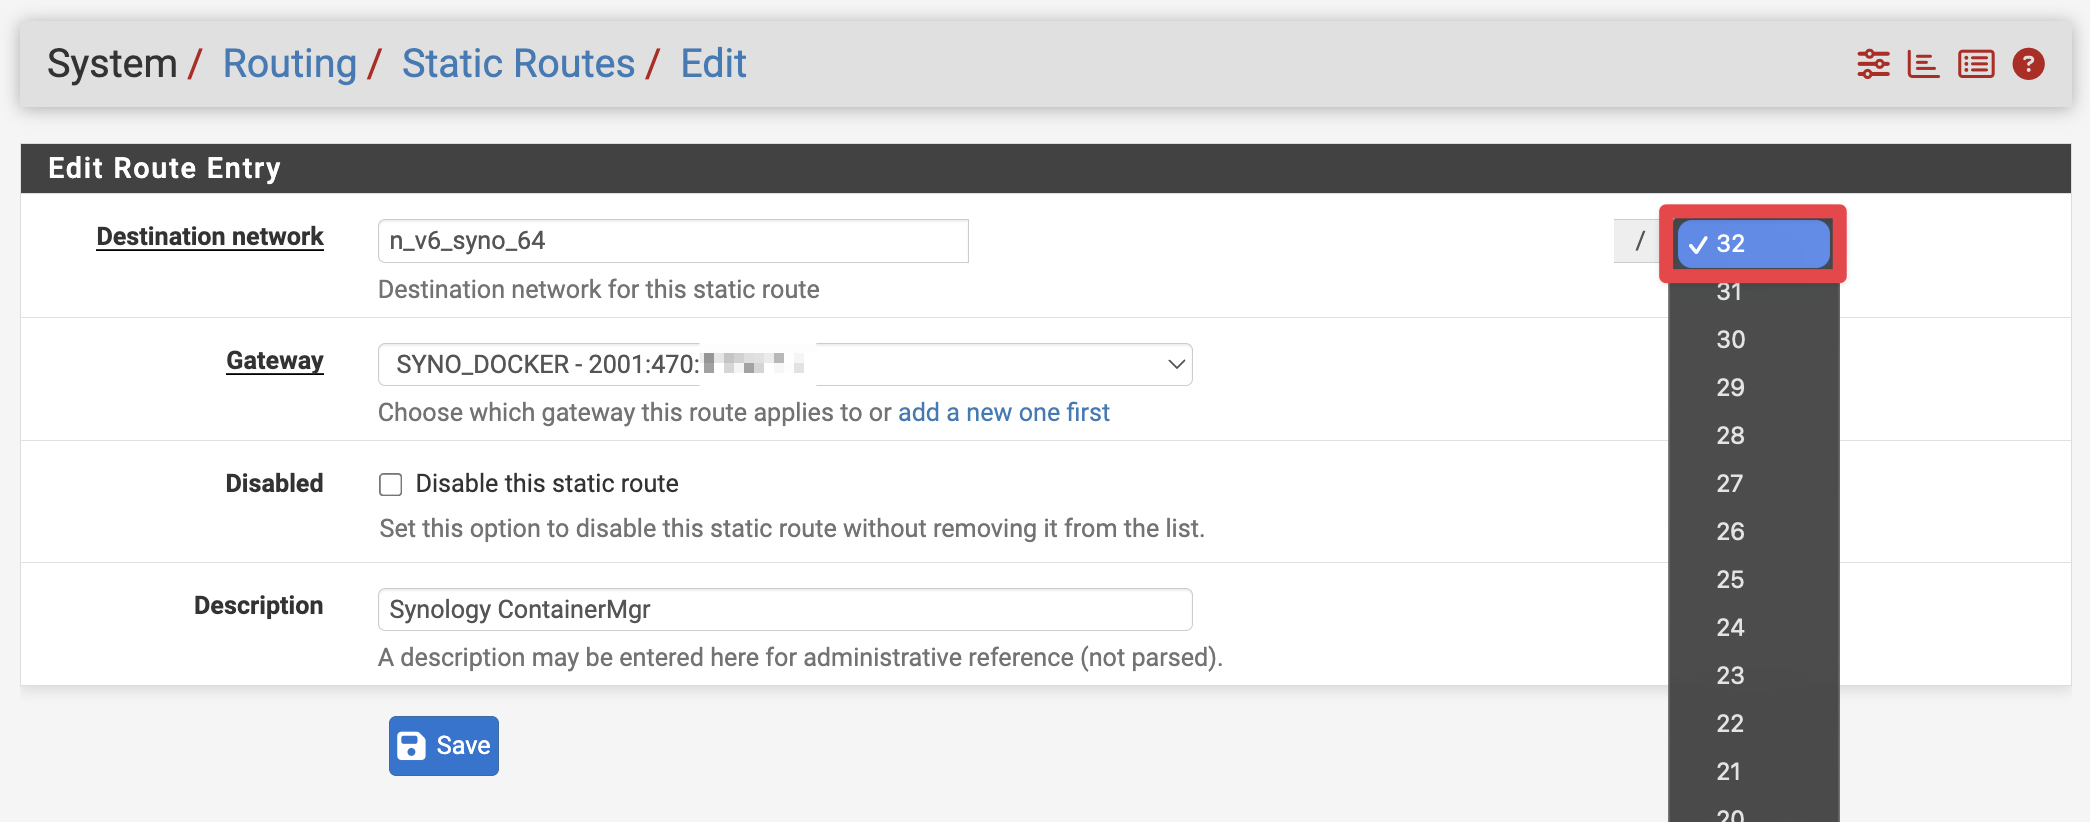
Task: Open the related log entries icon
Action: [1976, 64]
